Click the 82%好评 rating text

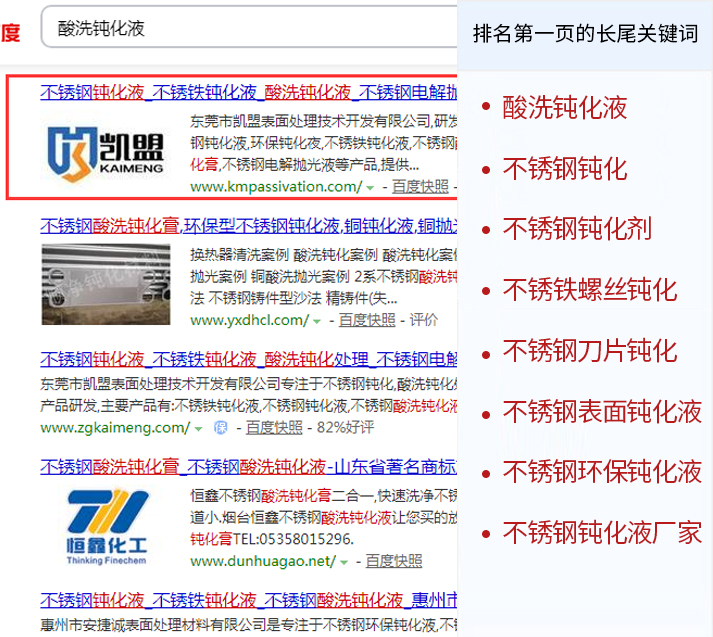346,427
